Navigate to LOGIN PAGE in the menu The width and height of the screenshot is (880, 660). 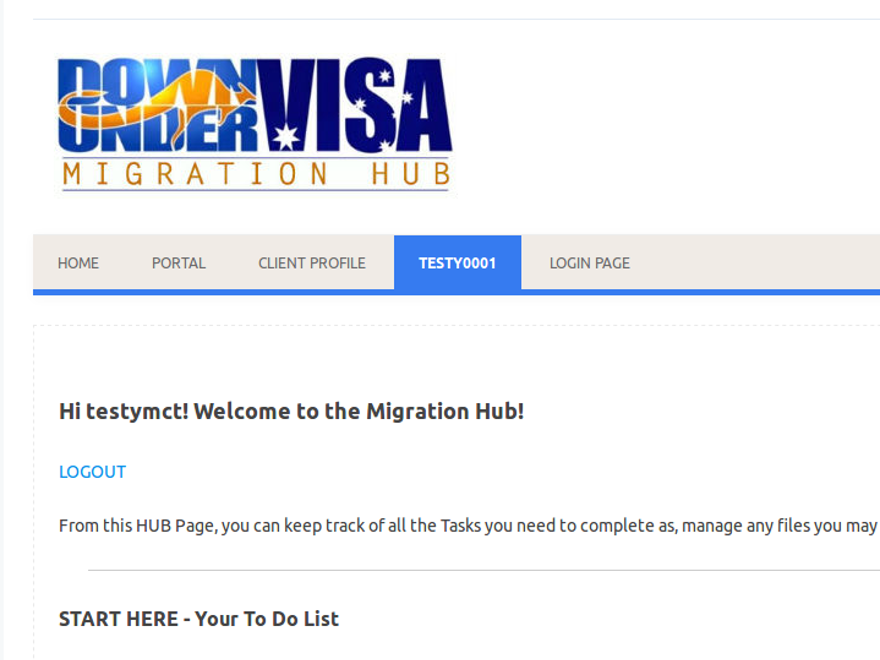pos(589,263)
